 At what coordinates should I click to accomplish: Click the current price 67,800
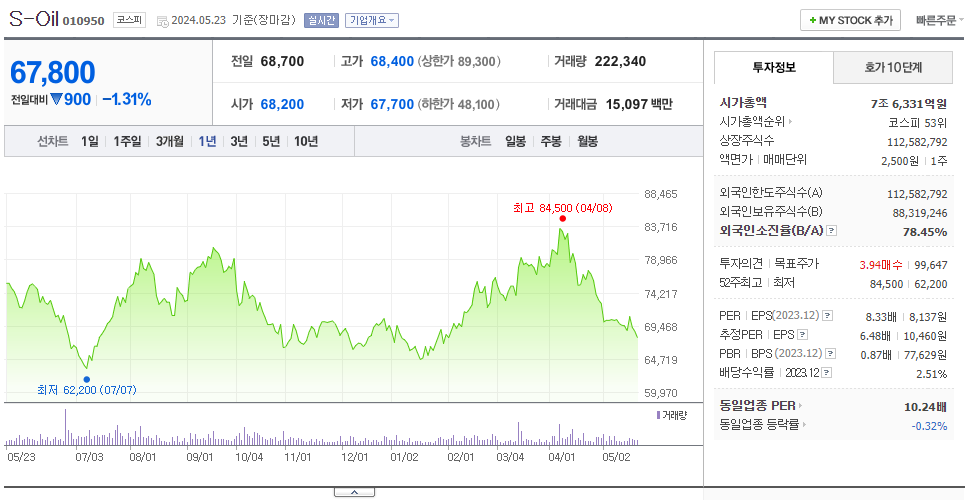pos(52,72)
